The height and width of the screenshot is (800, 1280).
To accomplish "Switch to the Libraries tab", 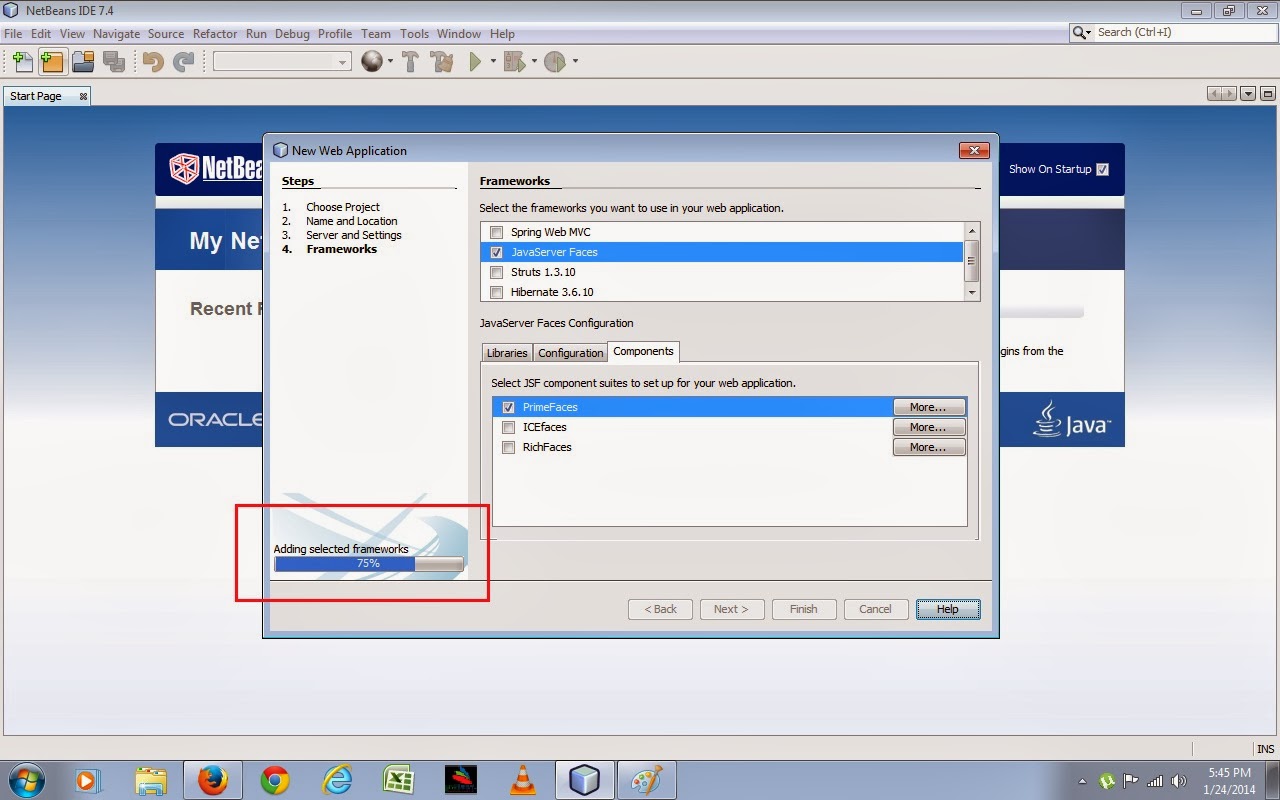I will [507, 353].
